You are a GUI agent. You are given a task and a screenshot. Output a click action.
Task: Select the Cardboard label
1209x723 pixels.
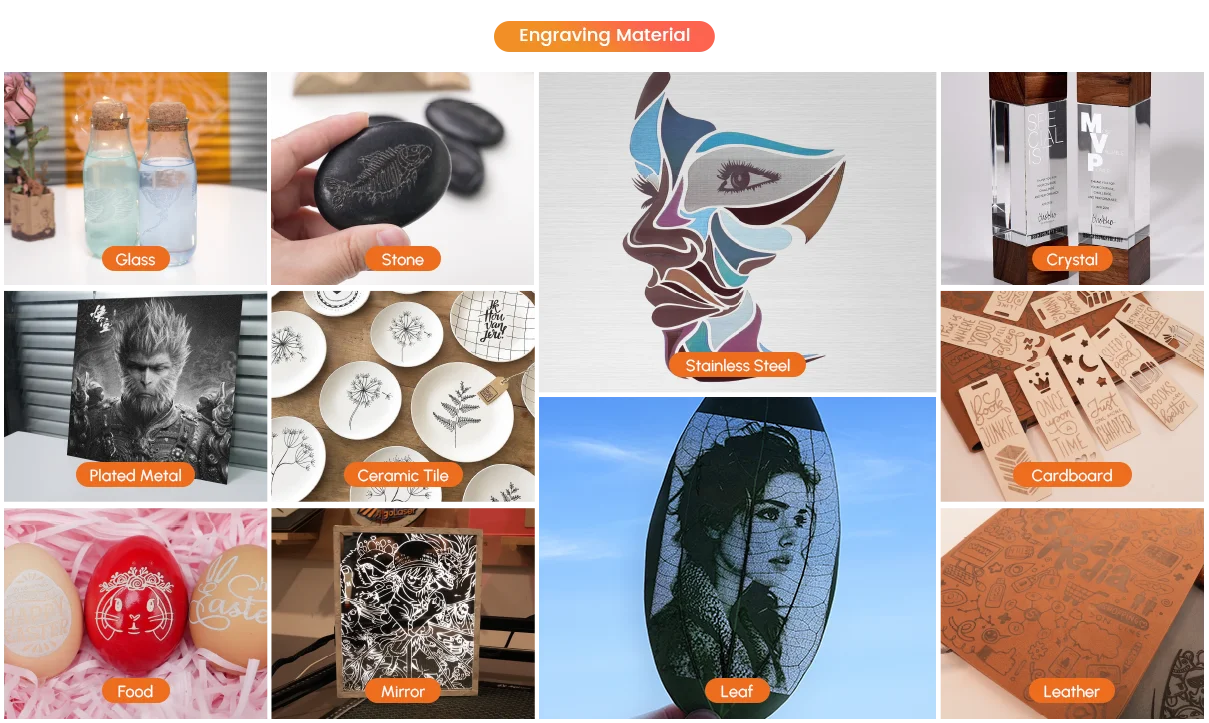[x=1072, y=475]
